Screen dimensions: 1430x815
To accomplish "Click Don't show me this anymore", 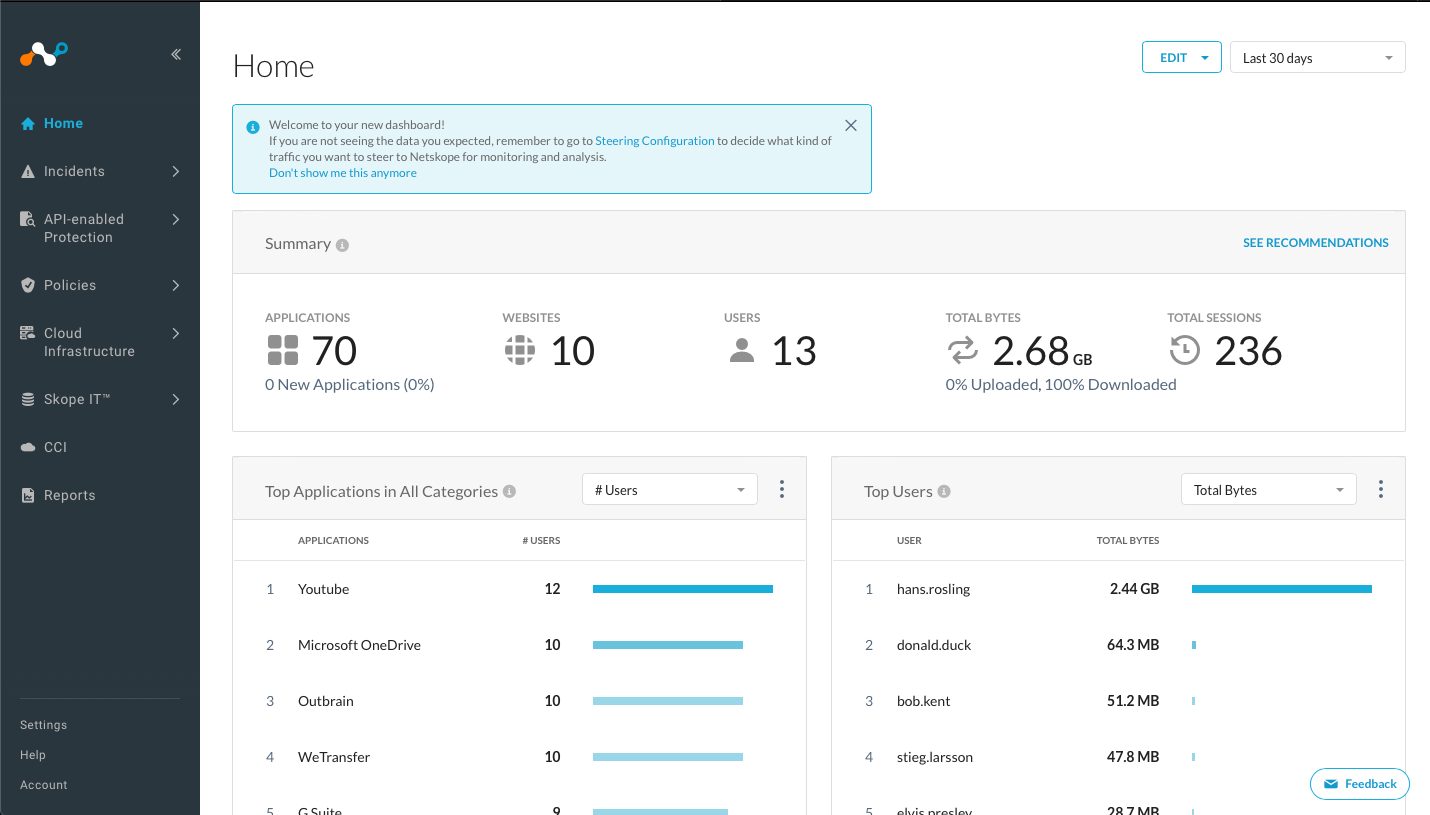I will tap(343, 173).
